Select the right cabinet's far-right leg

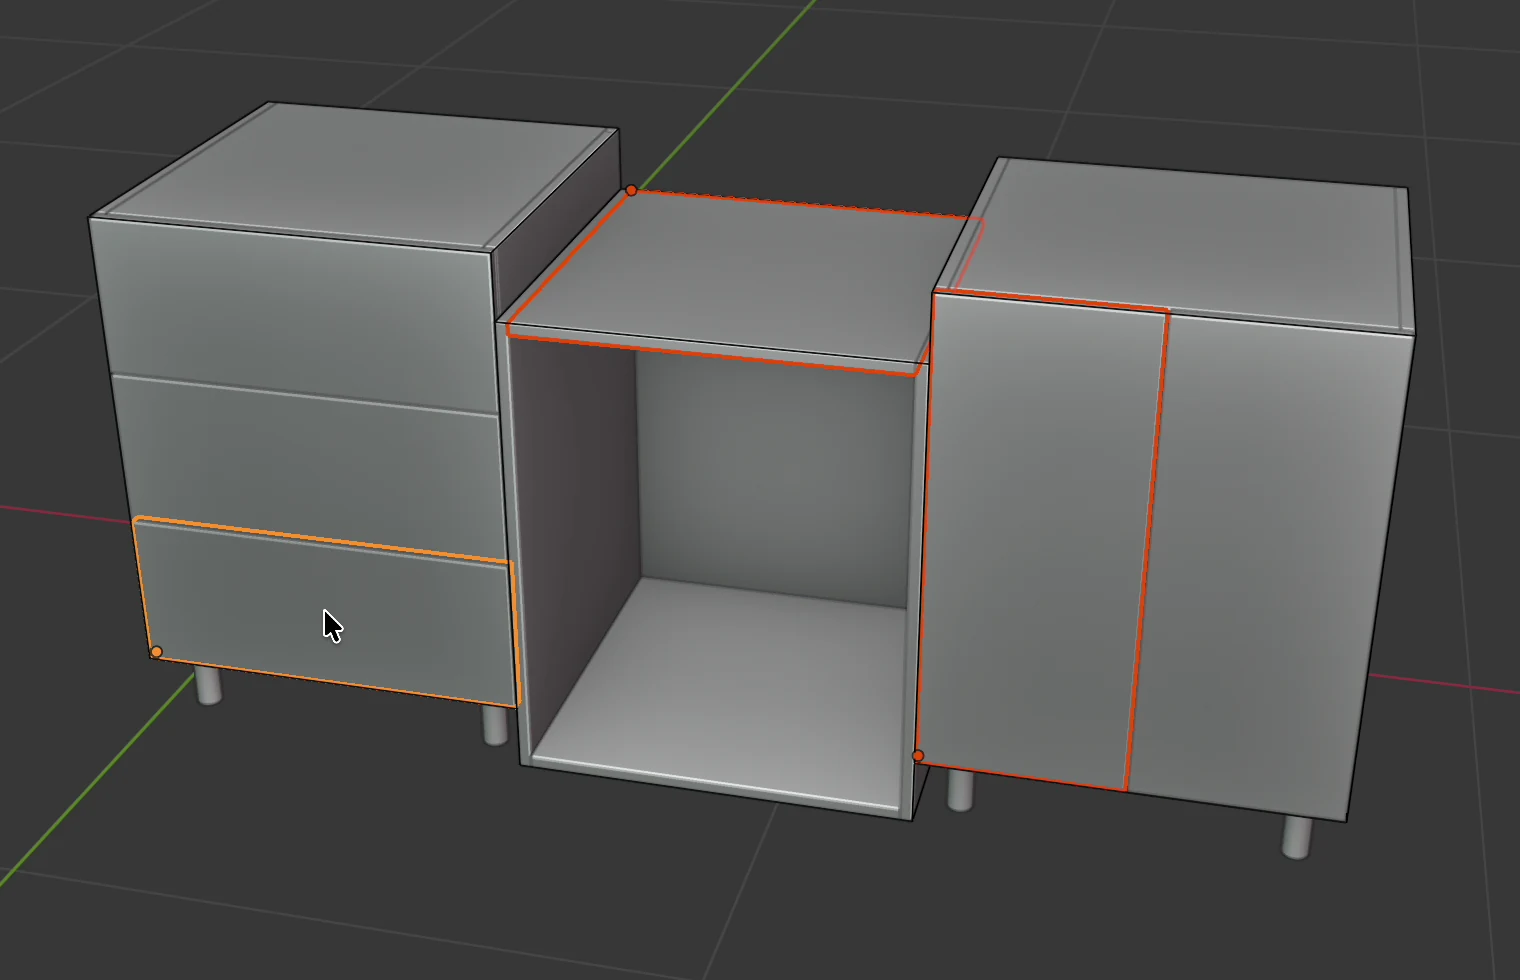coord(1296,837)
